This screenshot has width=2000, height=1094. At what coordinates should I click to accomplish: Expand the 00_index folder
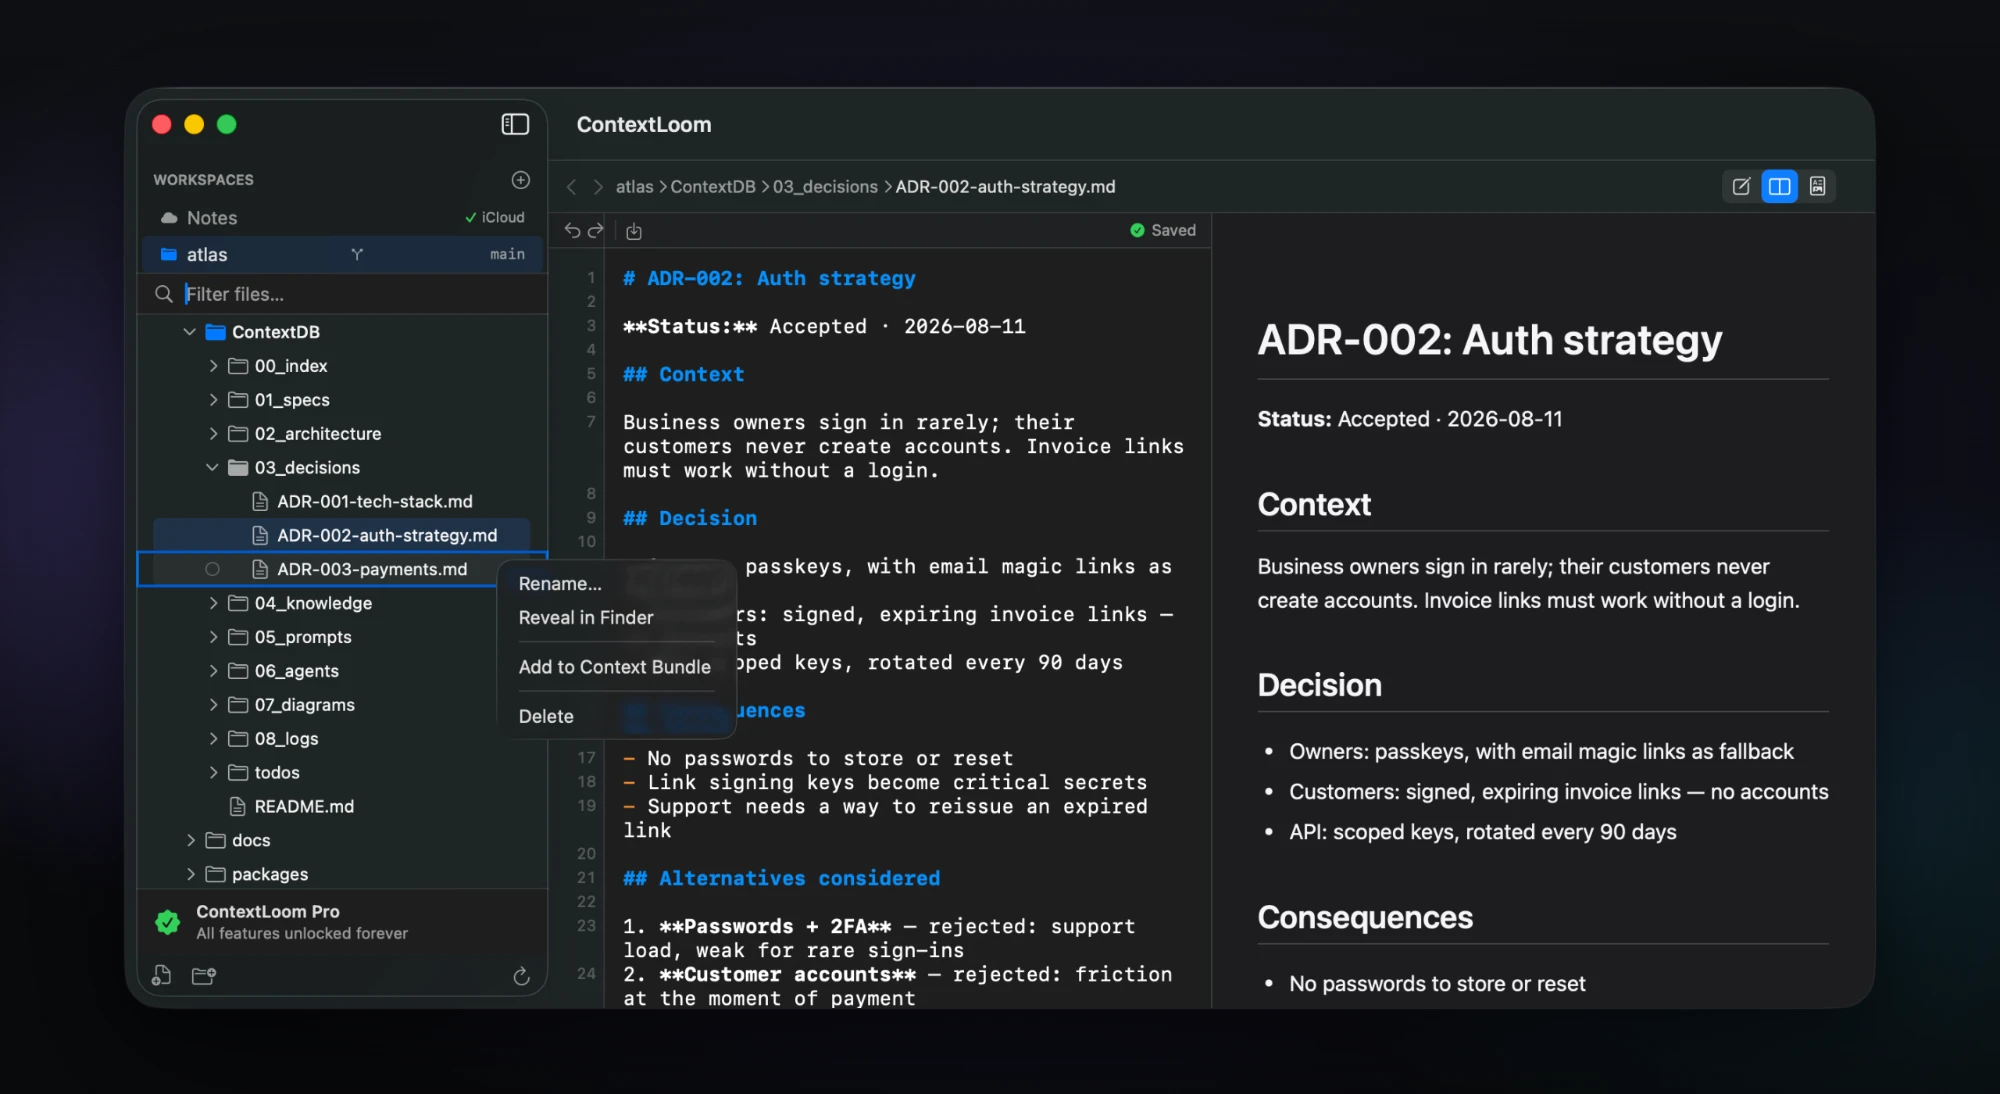pos(212,366)
